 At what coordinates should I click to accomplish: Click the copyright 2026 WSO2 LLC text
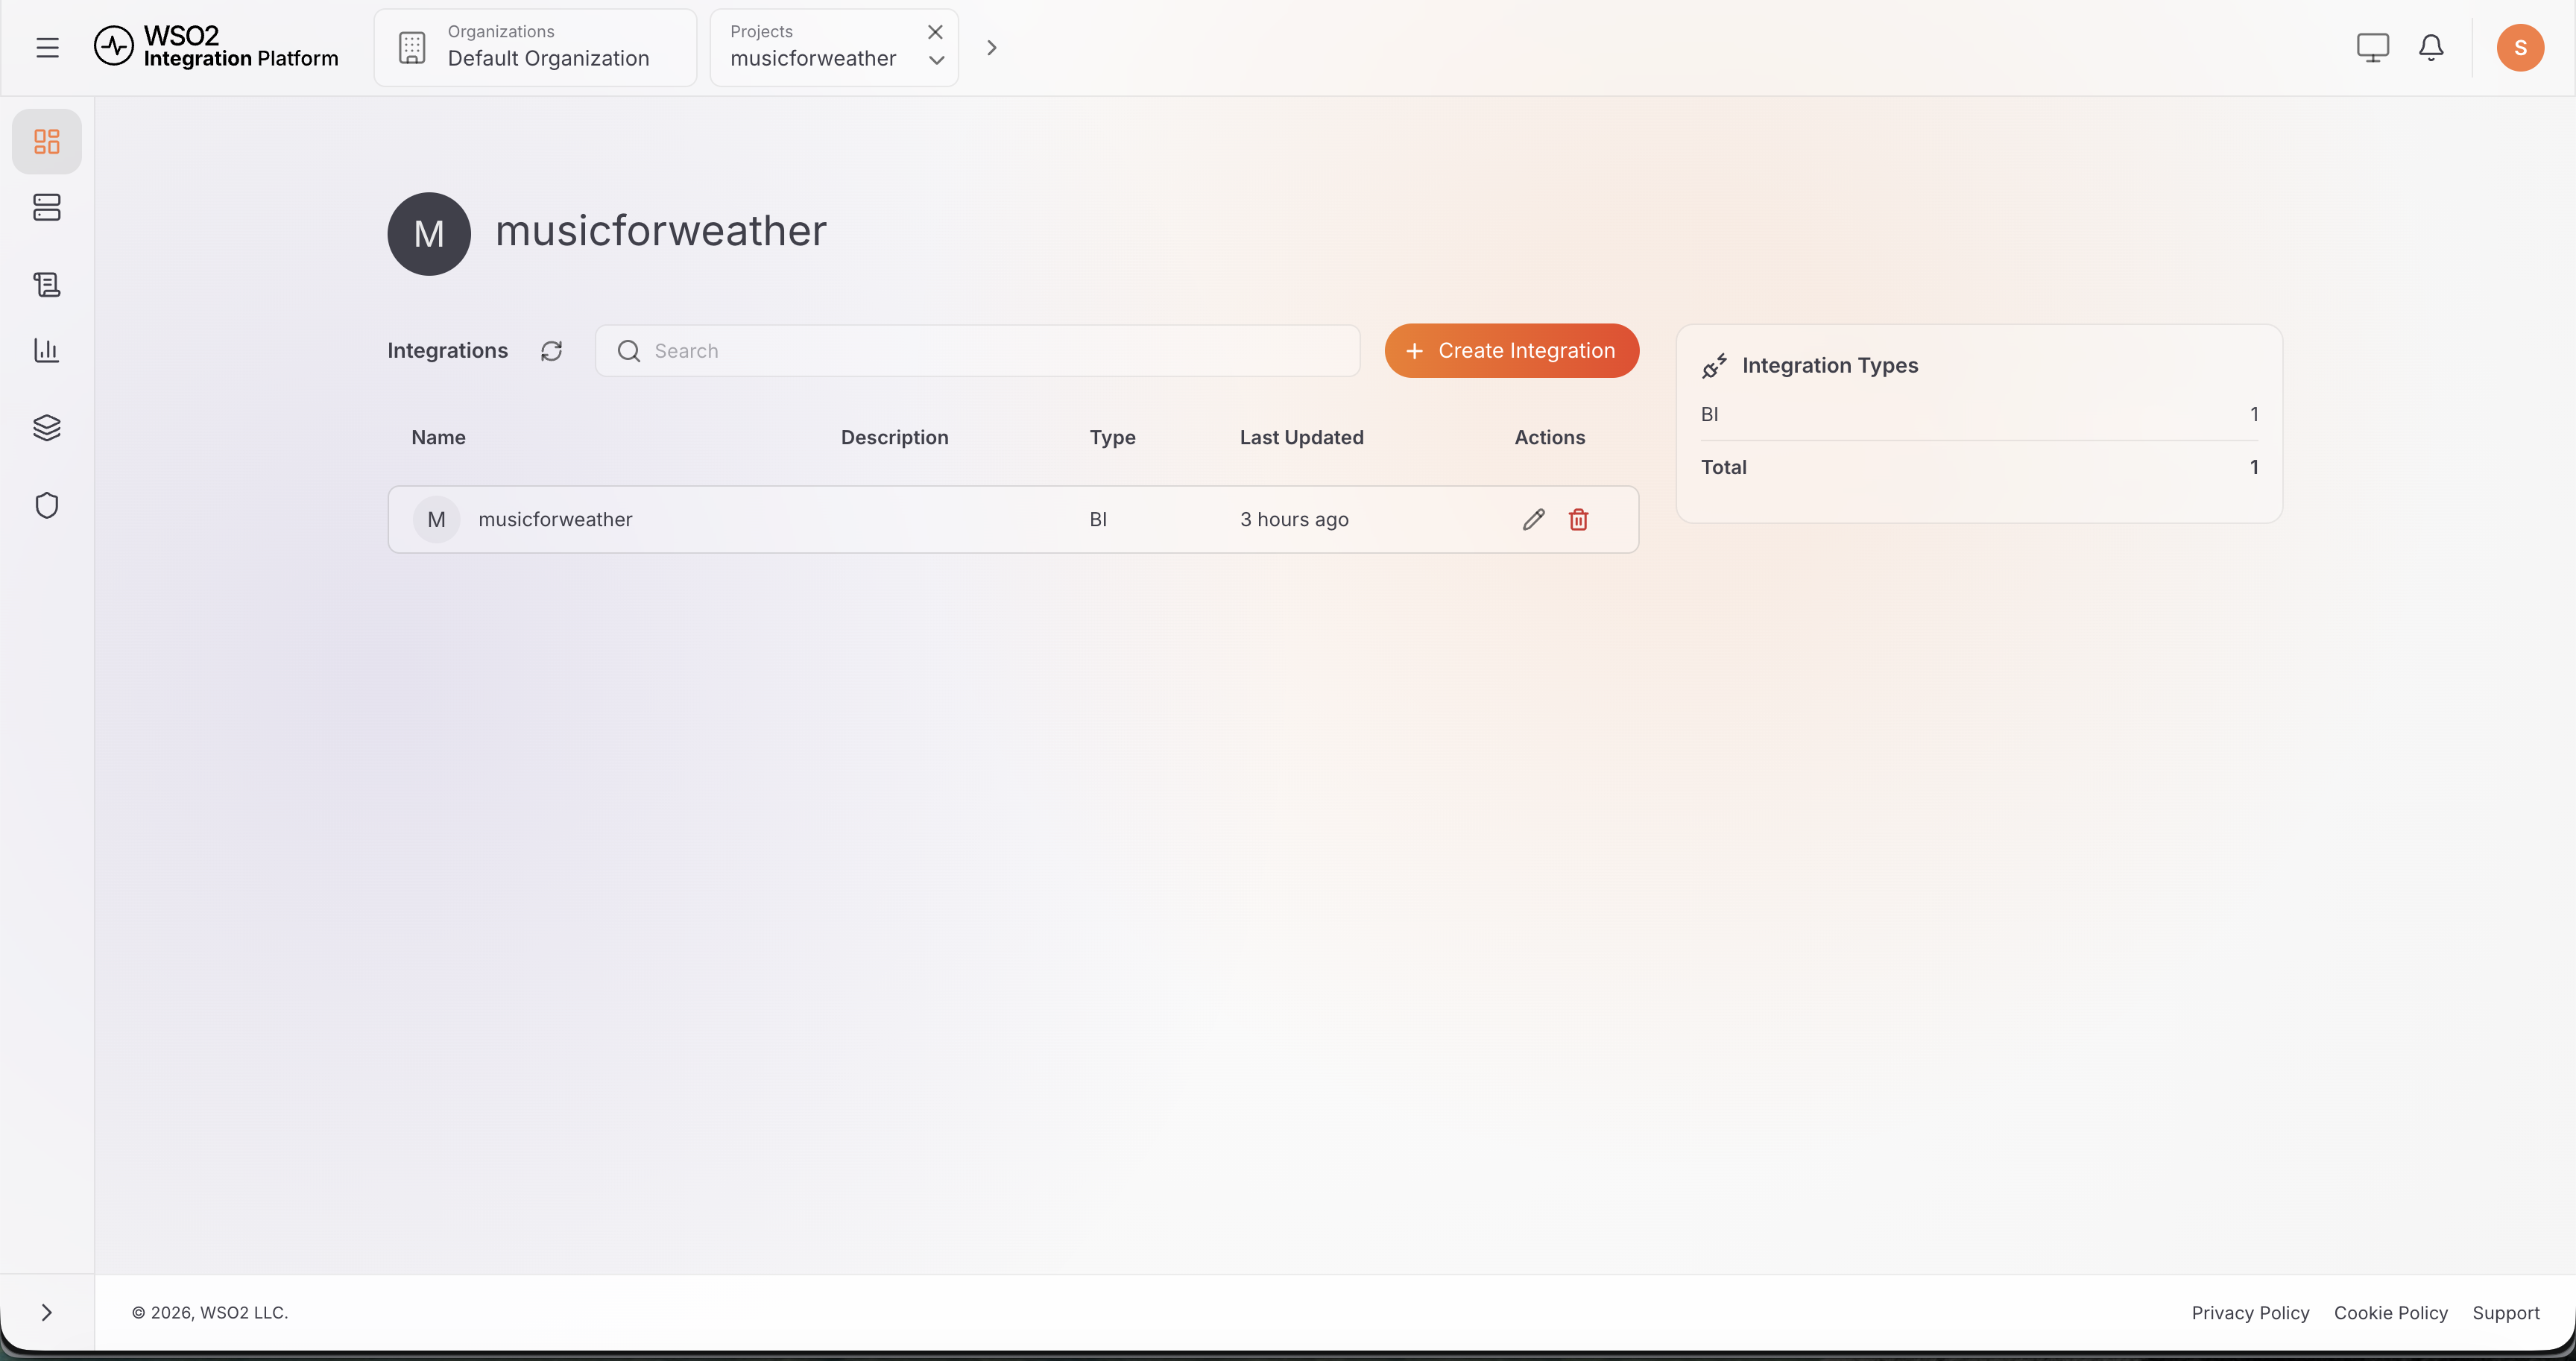click(x=210, y=1312)
